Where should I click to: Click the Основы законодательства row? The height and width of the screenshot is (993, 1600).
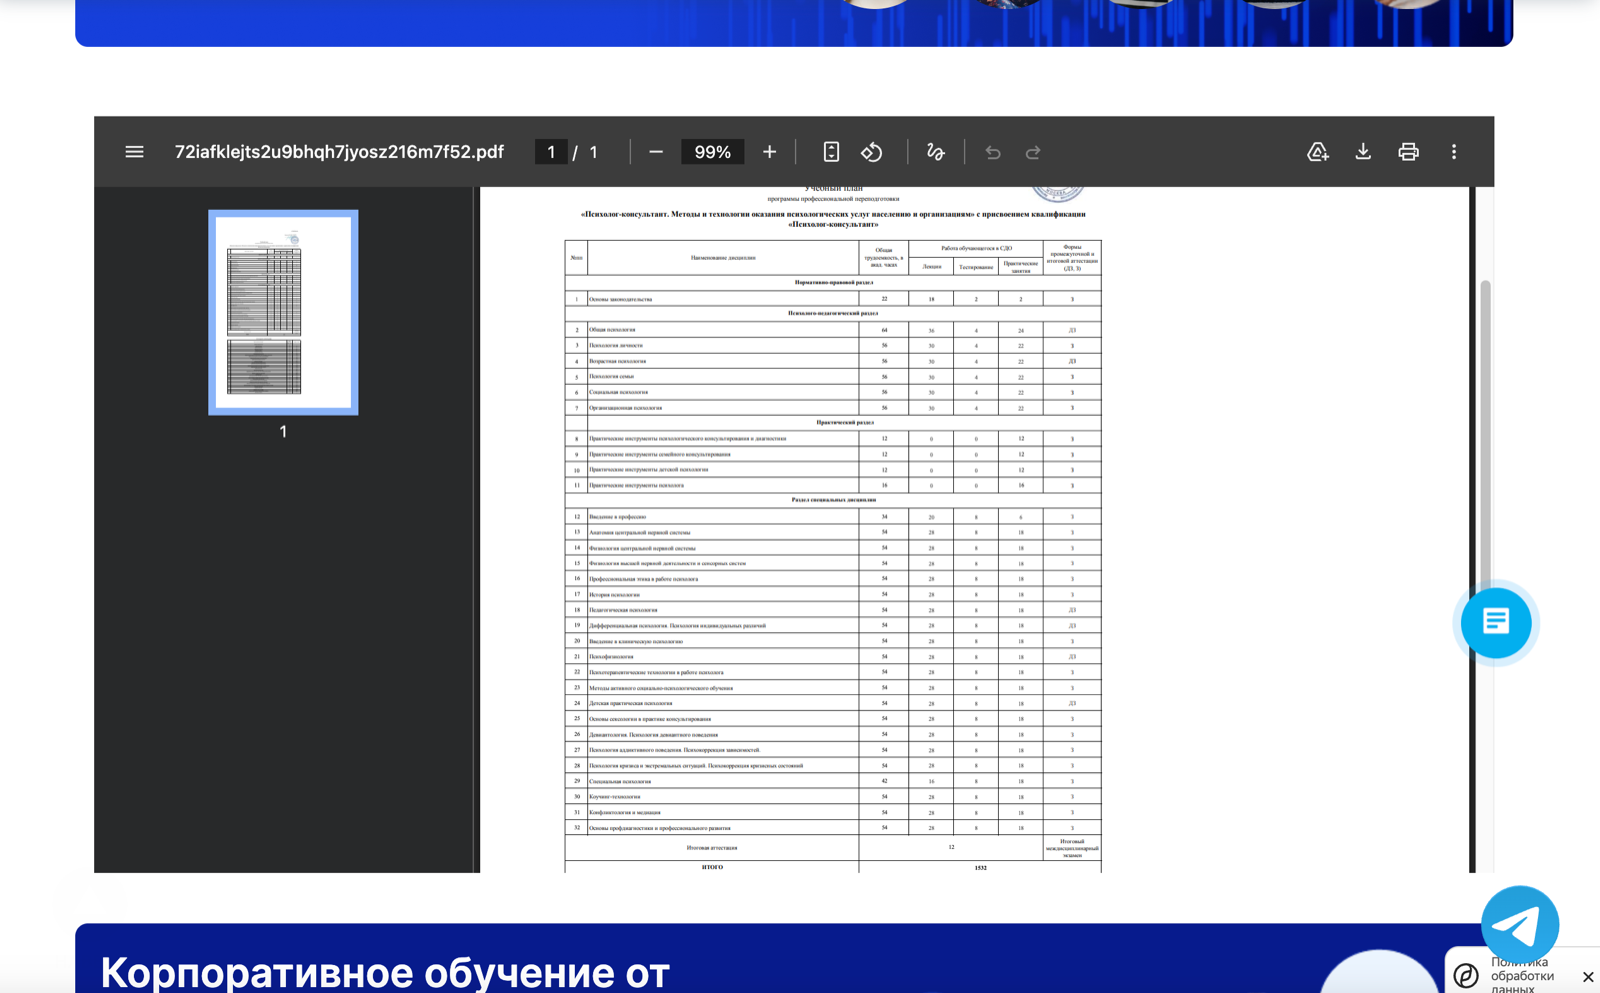[833, 299]
